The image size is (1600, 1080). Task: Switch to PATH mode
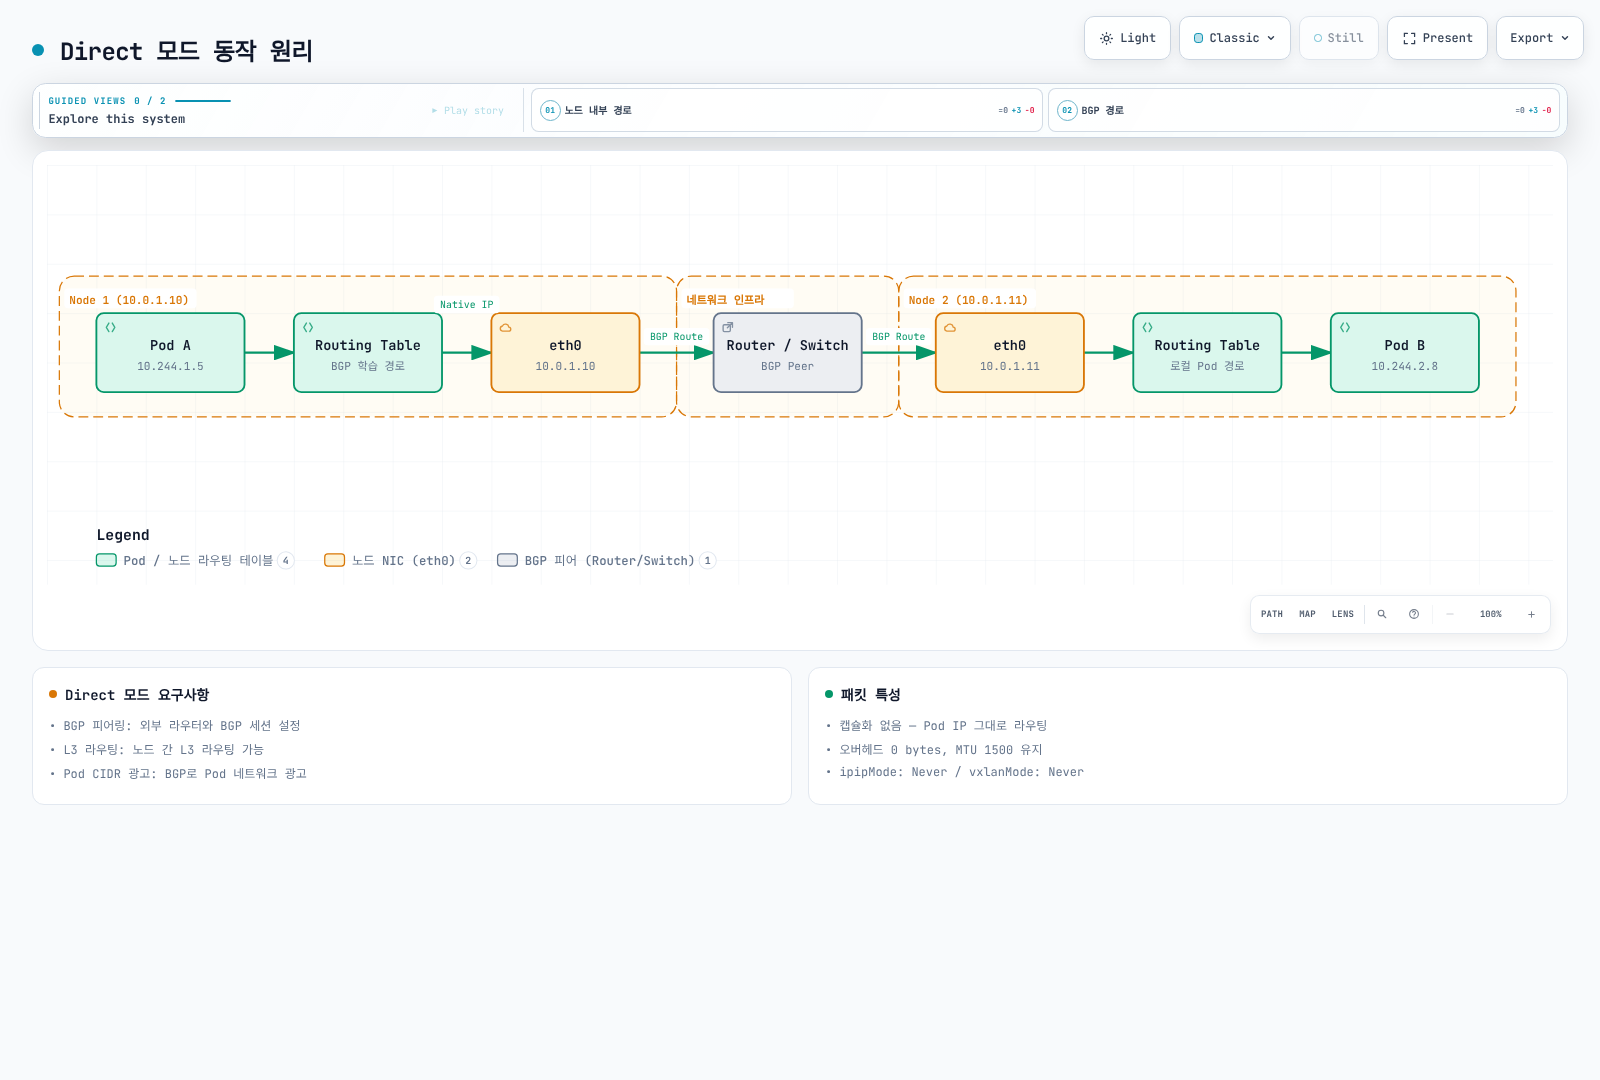[x=1272, y=614]
